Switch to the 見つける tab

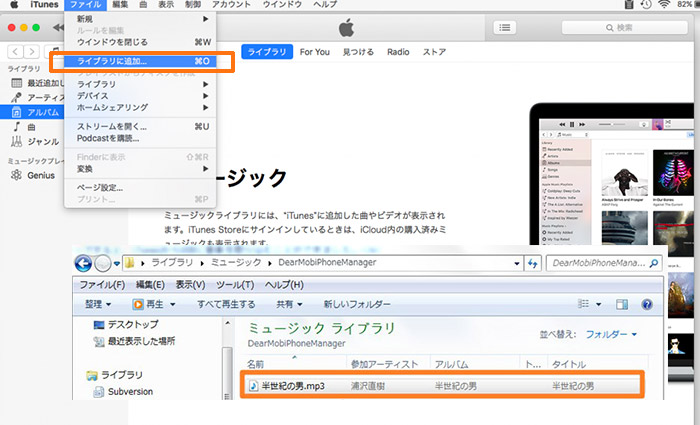(x=358, y=52)
